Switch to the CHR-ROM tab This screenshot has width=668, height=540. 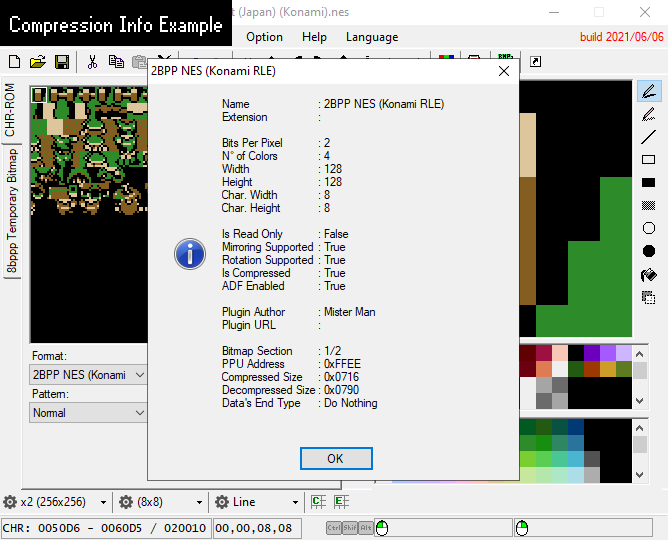tap(10, 110)
